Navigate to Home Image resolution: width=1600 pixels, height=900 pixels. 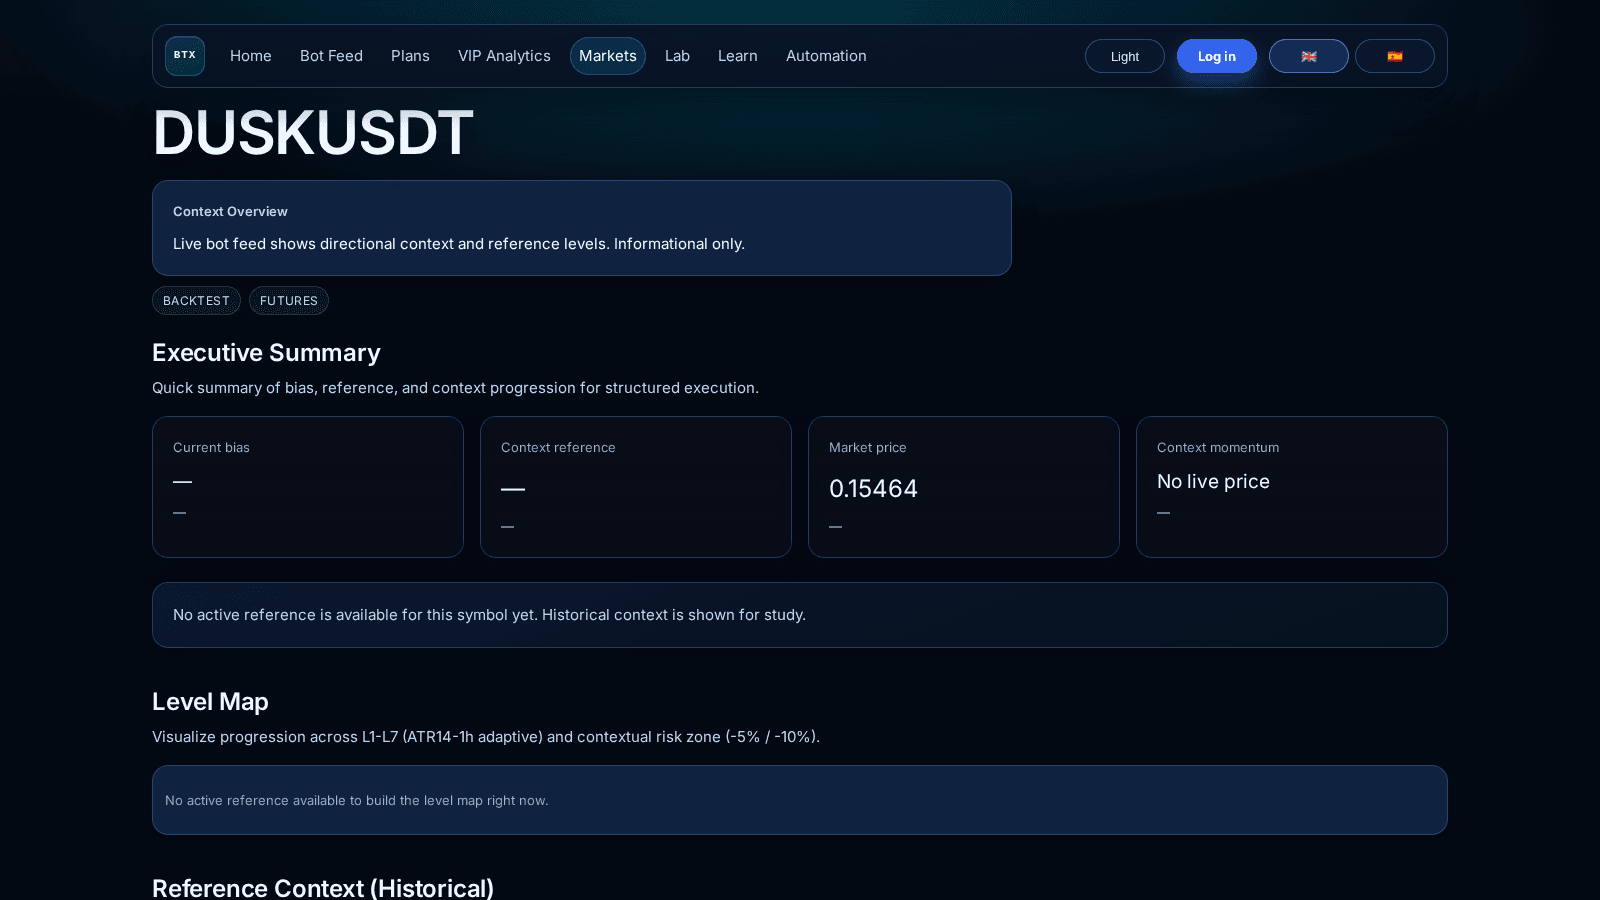click(x=250, y=56)
